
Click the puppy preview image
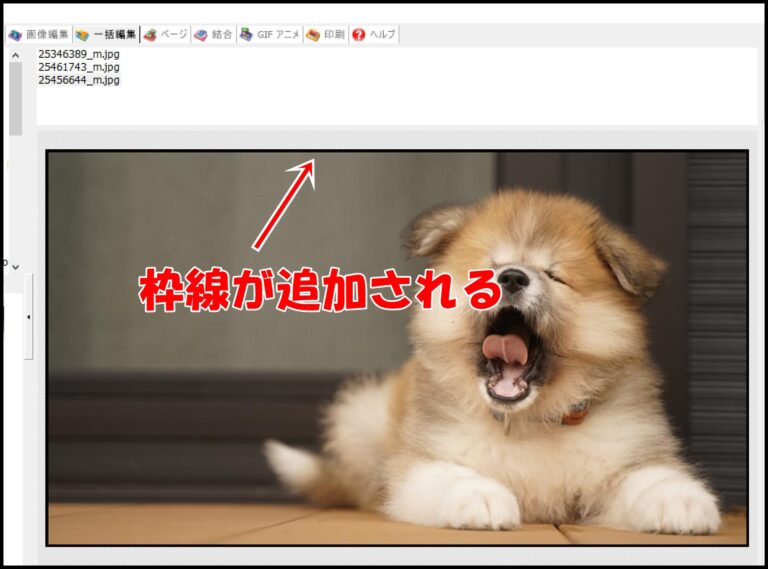tap(397, 348)
